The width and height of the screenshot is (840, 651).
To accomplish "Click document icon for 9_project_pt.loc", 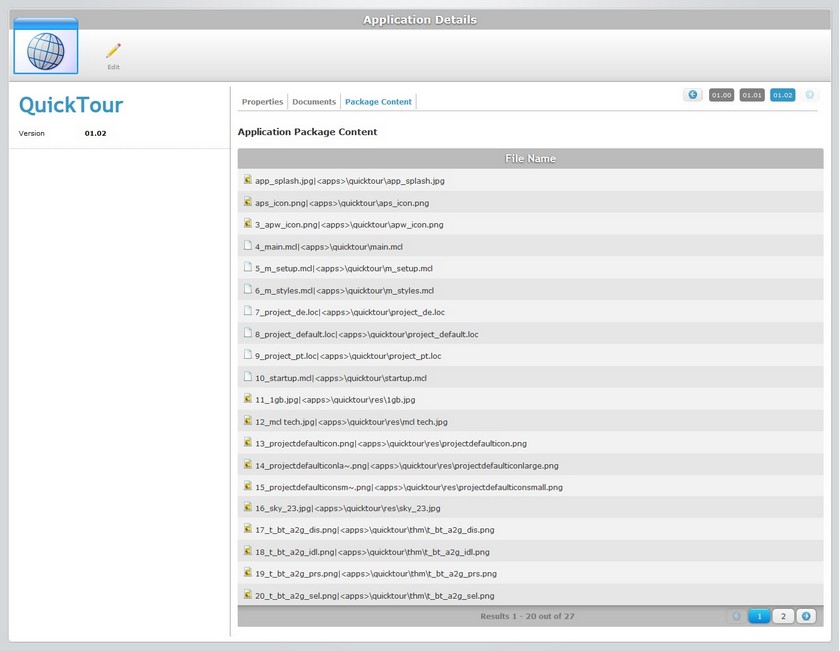I will pos(248,354).
